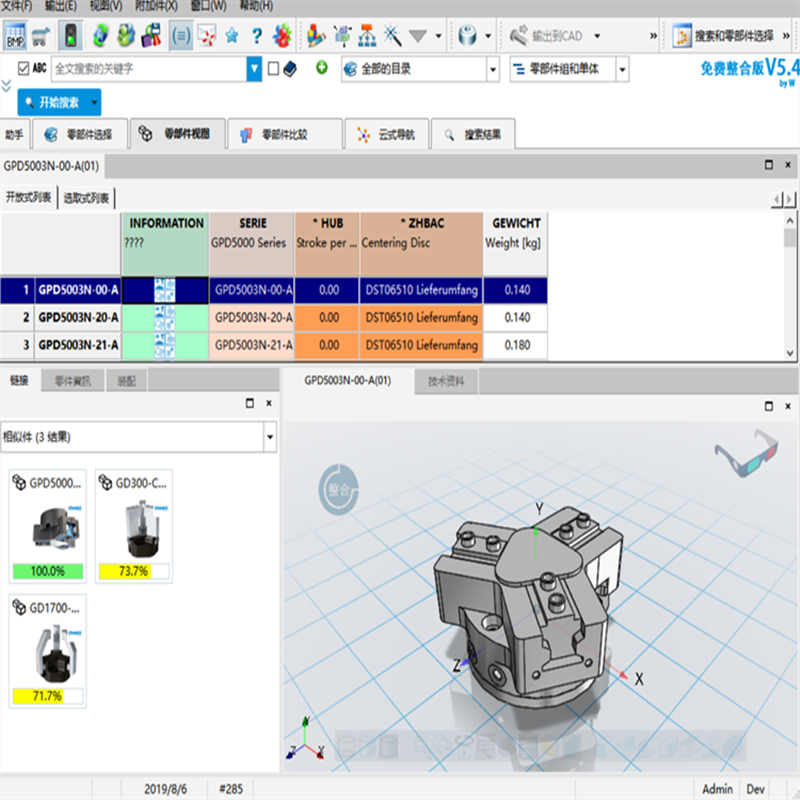This screenshot has width=800, height=800.
Task: Switch to the 零部件比较 tab
Action: pyautogui.click(x=284, y=134)
